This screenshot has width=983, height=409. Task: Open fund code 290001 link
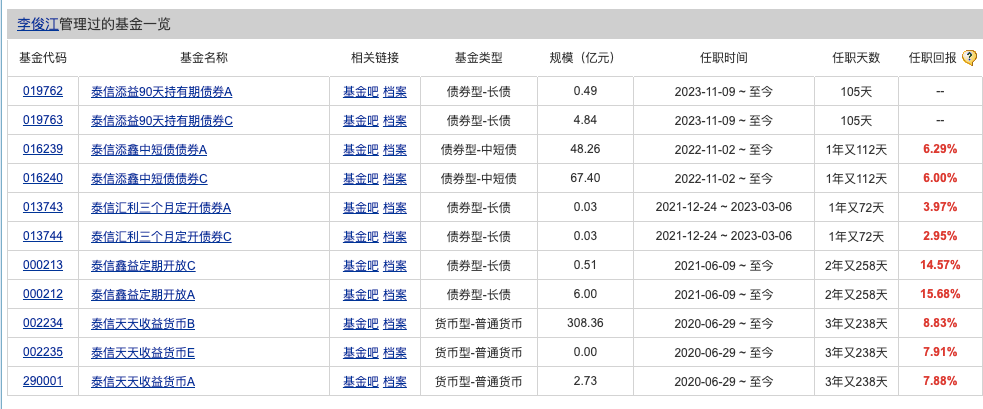pyautogui.click(x=43, y=381)
